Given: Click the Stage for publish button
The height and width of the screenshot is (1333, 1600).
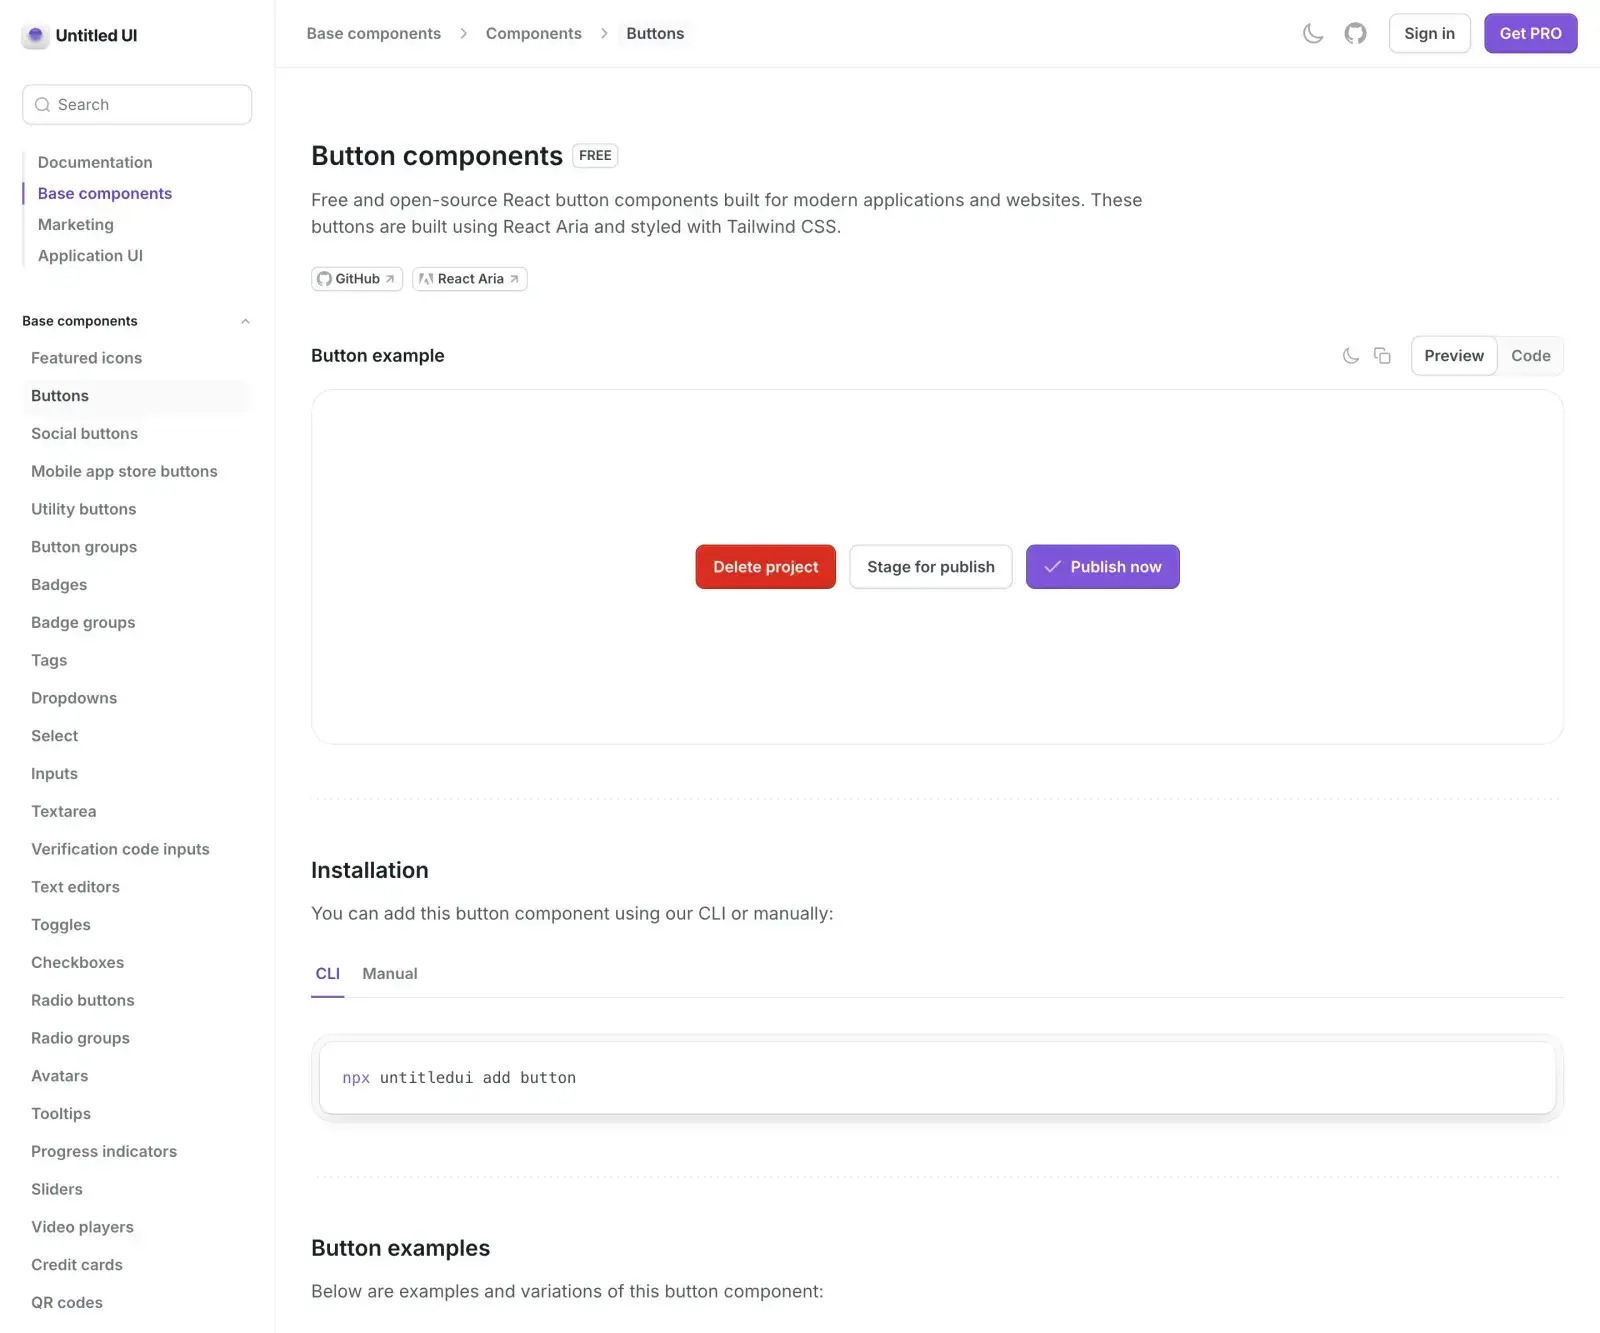Looking at the screenshot, I should click(x=930, y=566).
